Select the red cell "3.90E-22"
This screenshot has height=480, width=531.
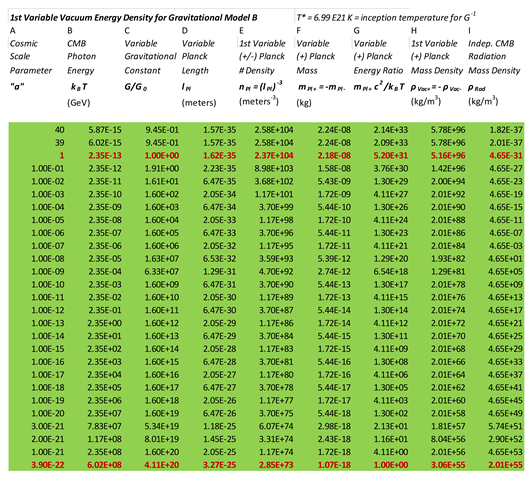[x=48, y=465]
